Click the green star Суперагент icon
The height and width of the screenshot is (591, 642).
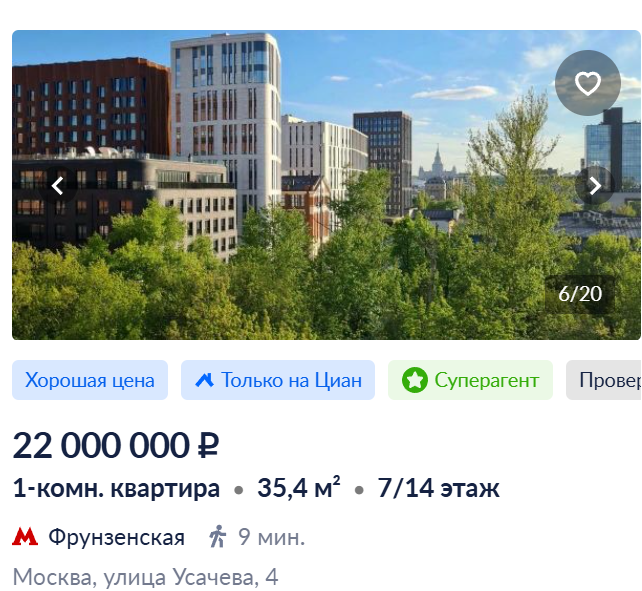pos(415,380)
